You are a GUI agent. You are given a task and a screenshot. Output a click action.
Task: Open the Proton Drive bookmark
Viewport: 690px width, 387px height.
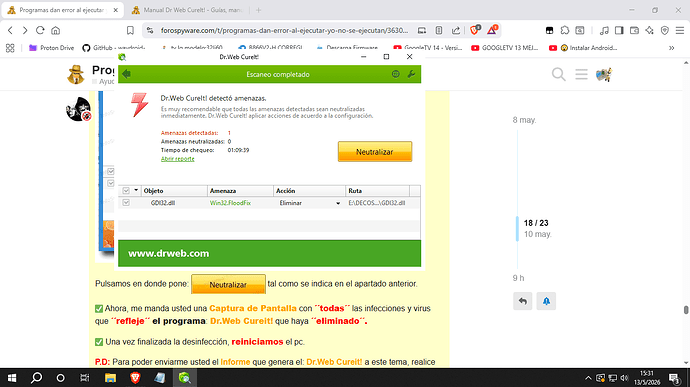51,48
